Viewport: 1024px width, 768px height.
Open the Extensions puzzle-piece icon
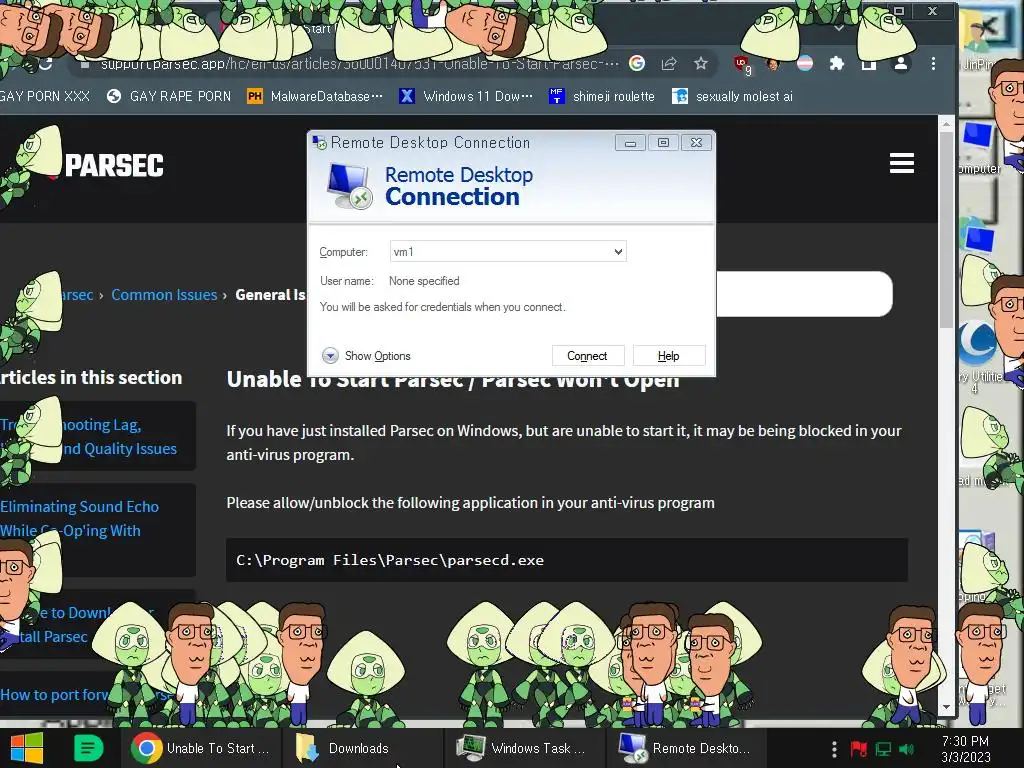pos(837,63)
